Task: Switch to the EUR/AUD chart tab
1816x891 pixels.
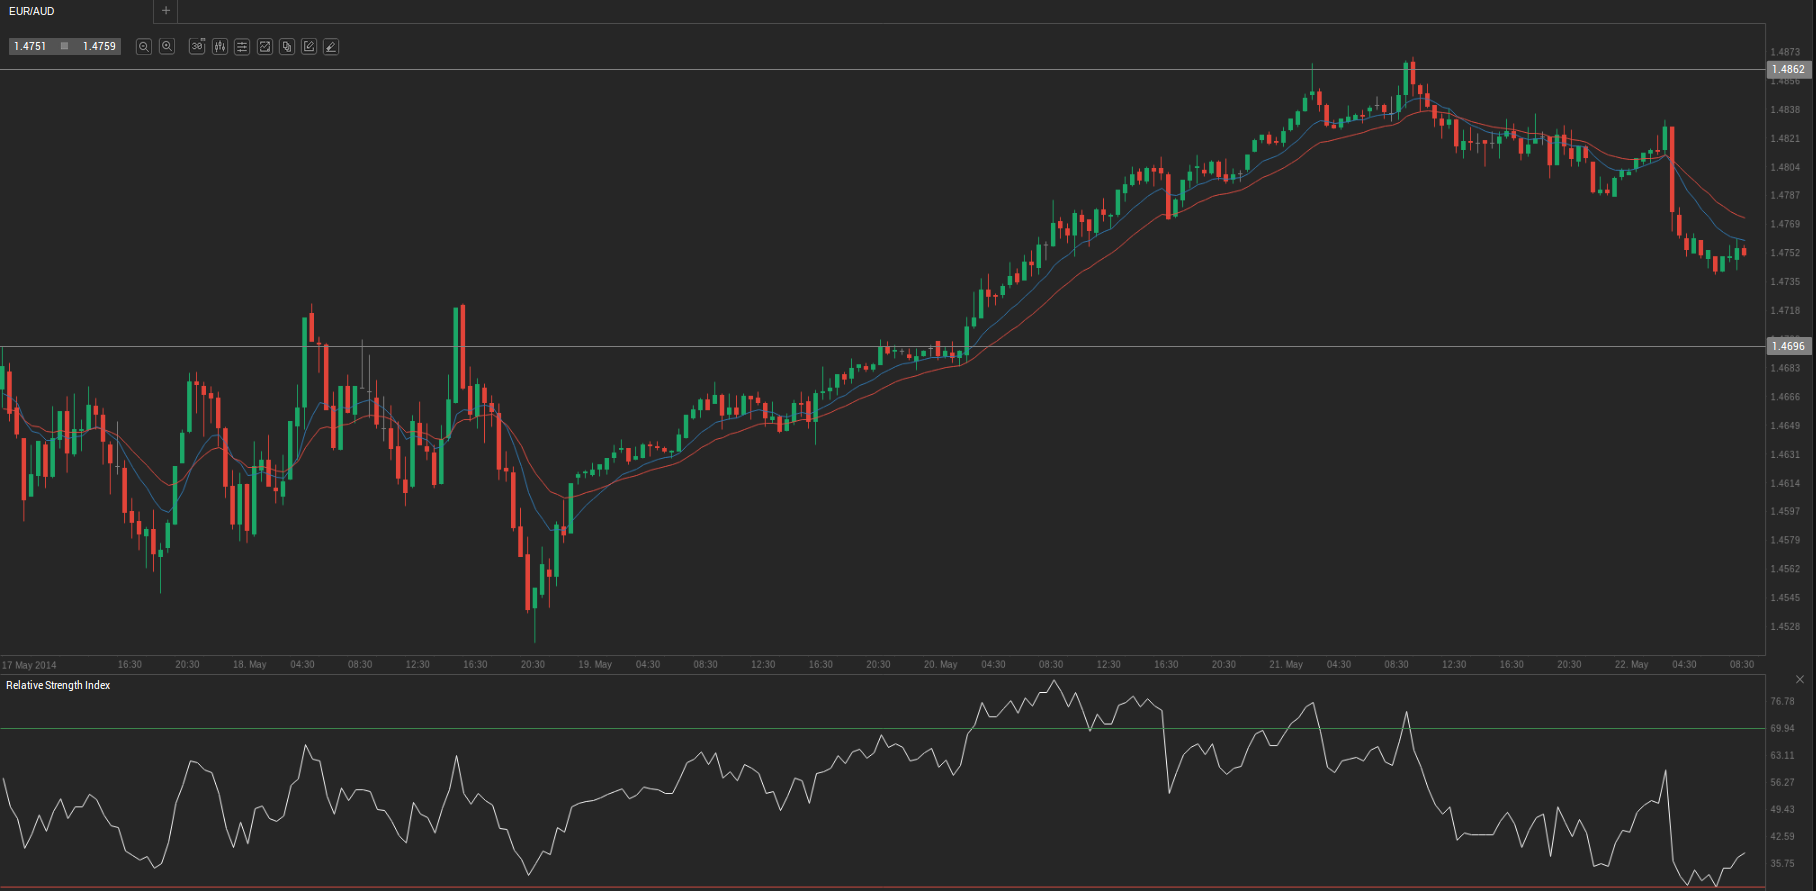Action: [x=32, y=11]
